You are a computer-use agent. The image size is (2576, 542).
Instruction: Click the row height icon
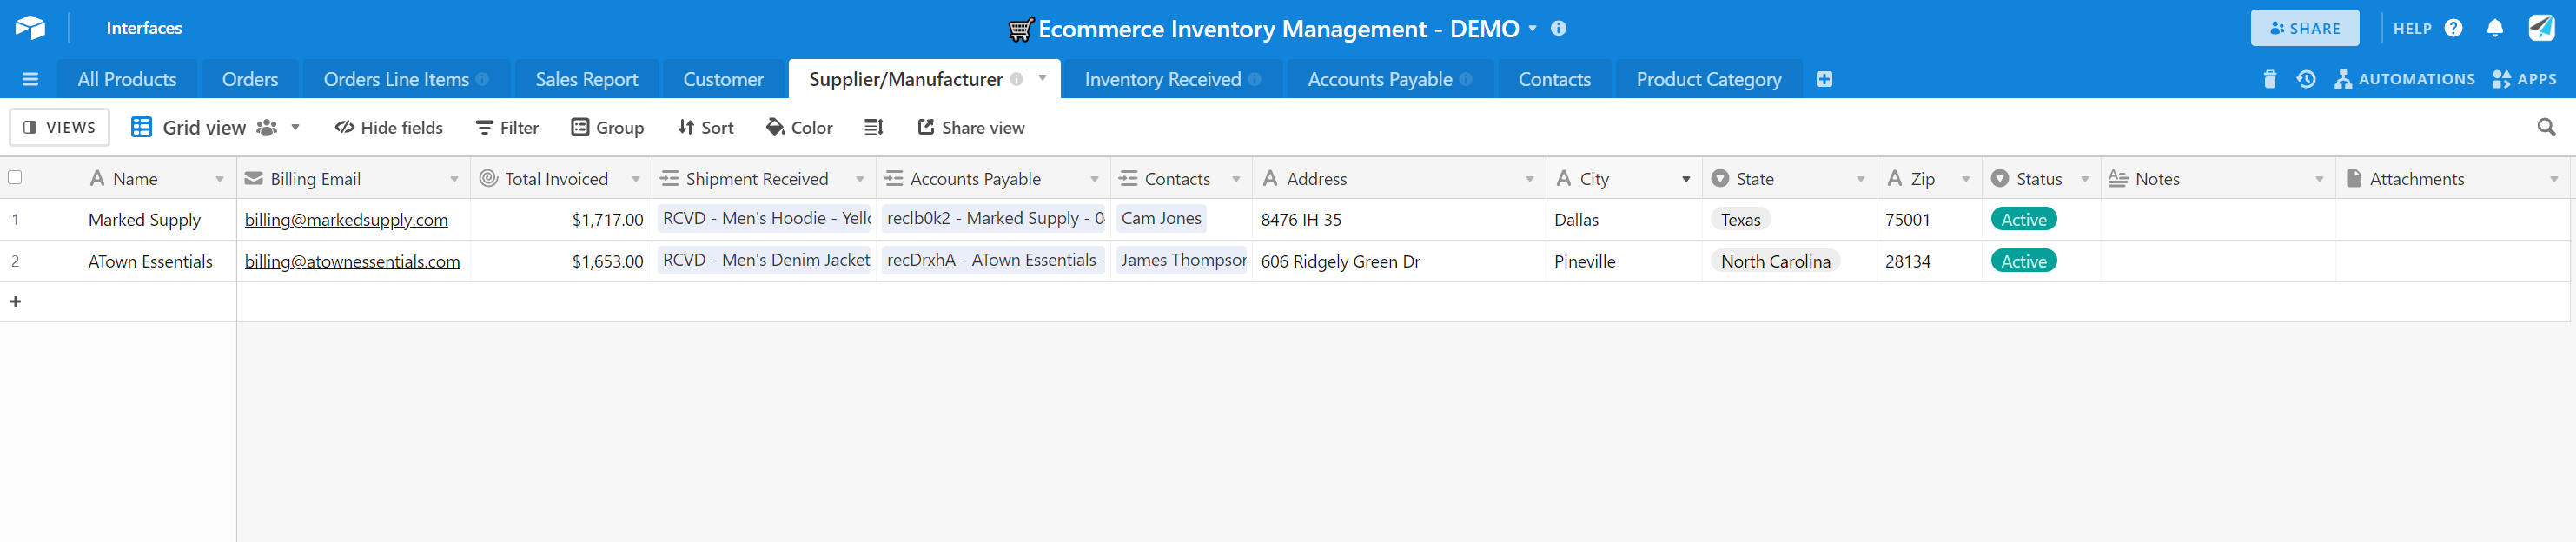pyautogui.click(x=873, y=127)
